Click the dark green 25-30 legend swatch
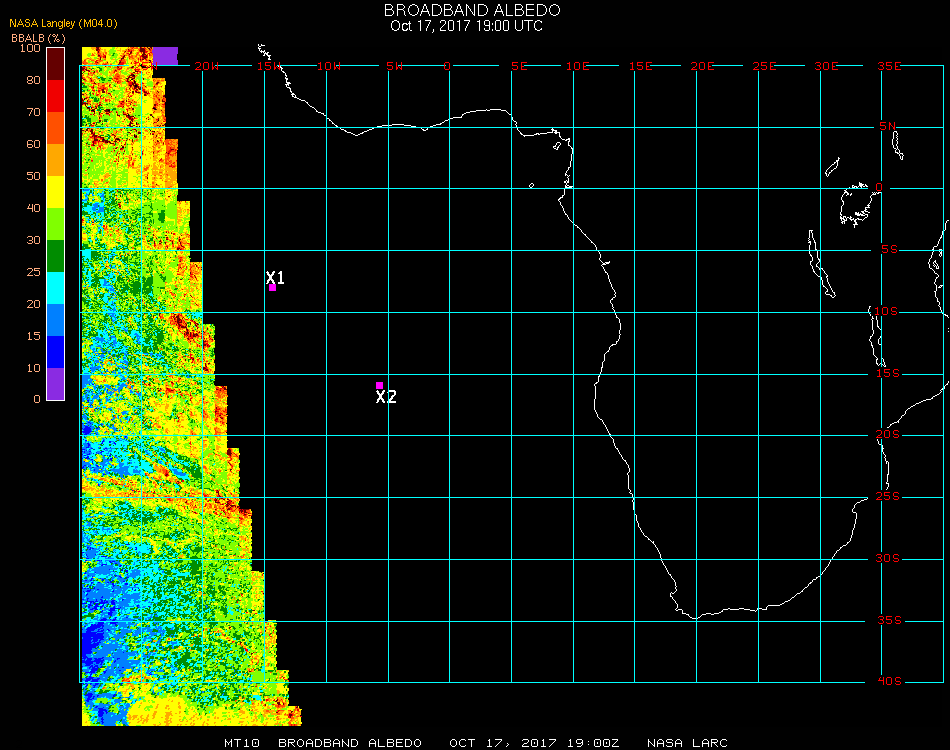This screenshot has width=950, height=750. [x=56, y=256]
